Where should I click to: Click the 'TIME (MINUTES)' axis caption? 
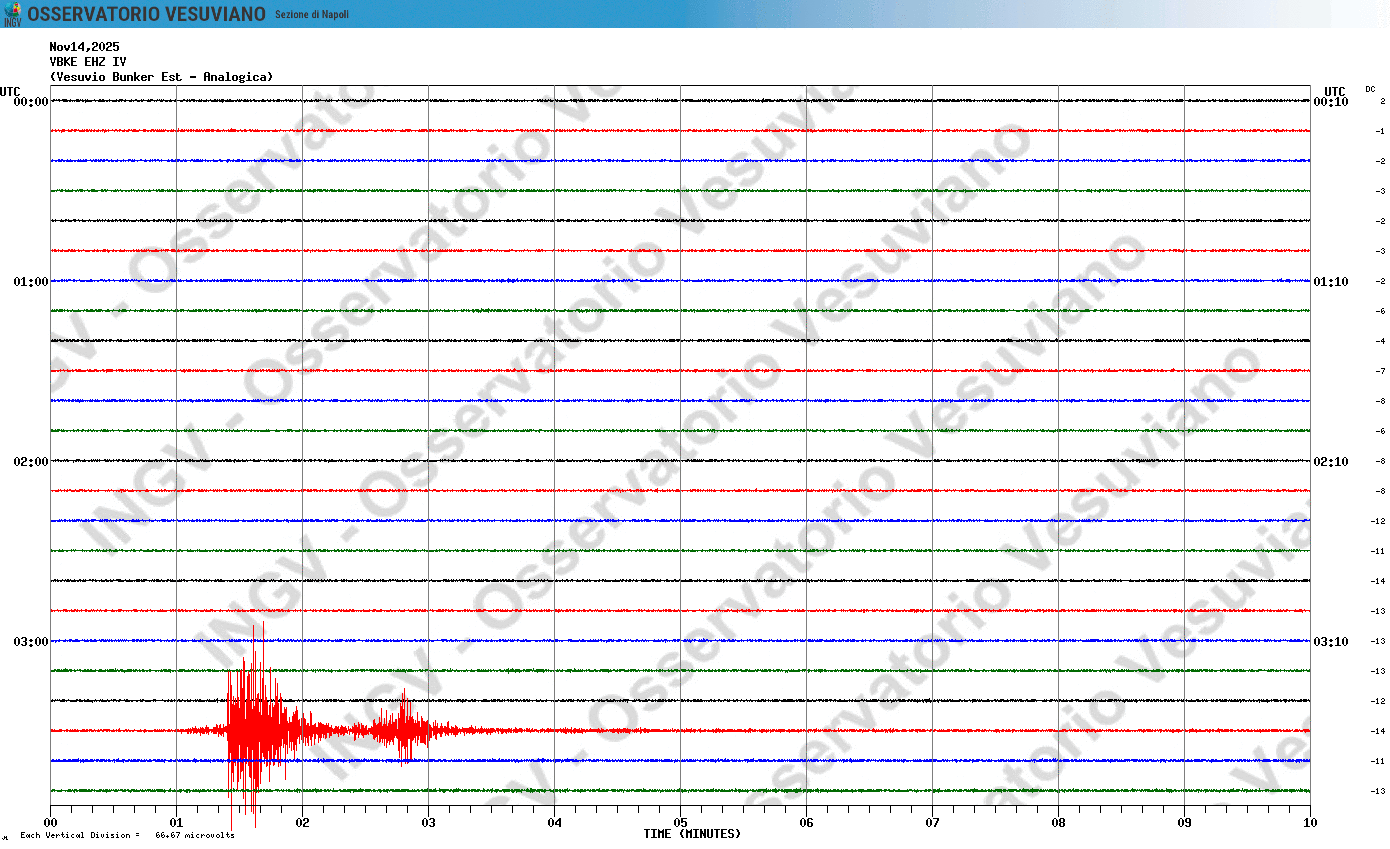694,832
